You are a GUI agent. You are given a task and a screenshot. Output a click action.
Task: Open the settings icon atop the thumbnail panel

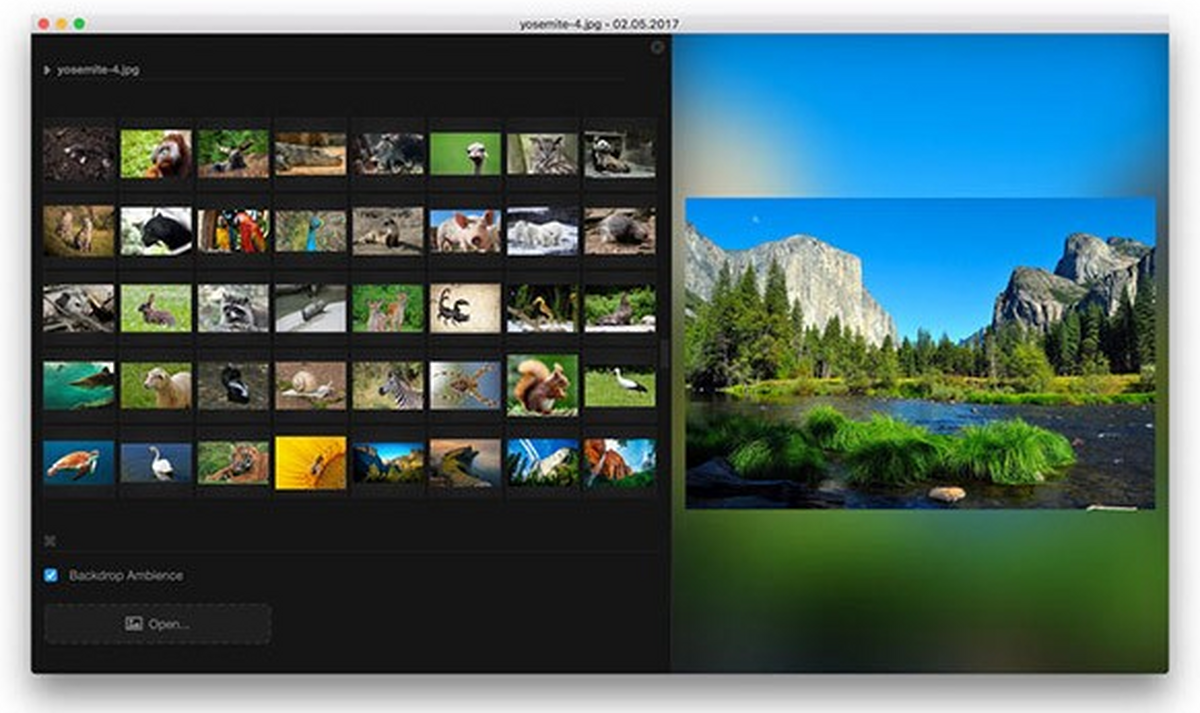pos(657,47)
